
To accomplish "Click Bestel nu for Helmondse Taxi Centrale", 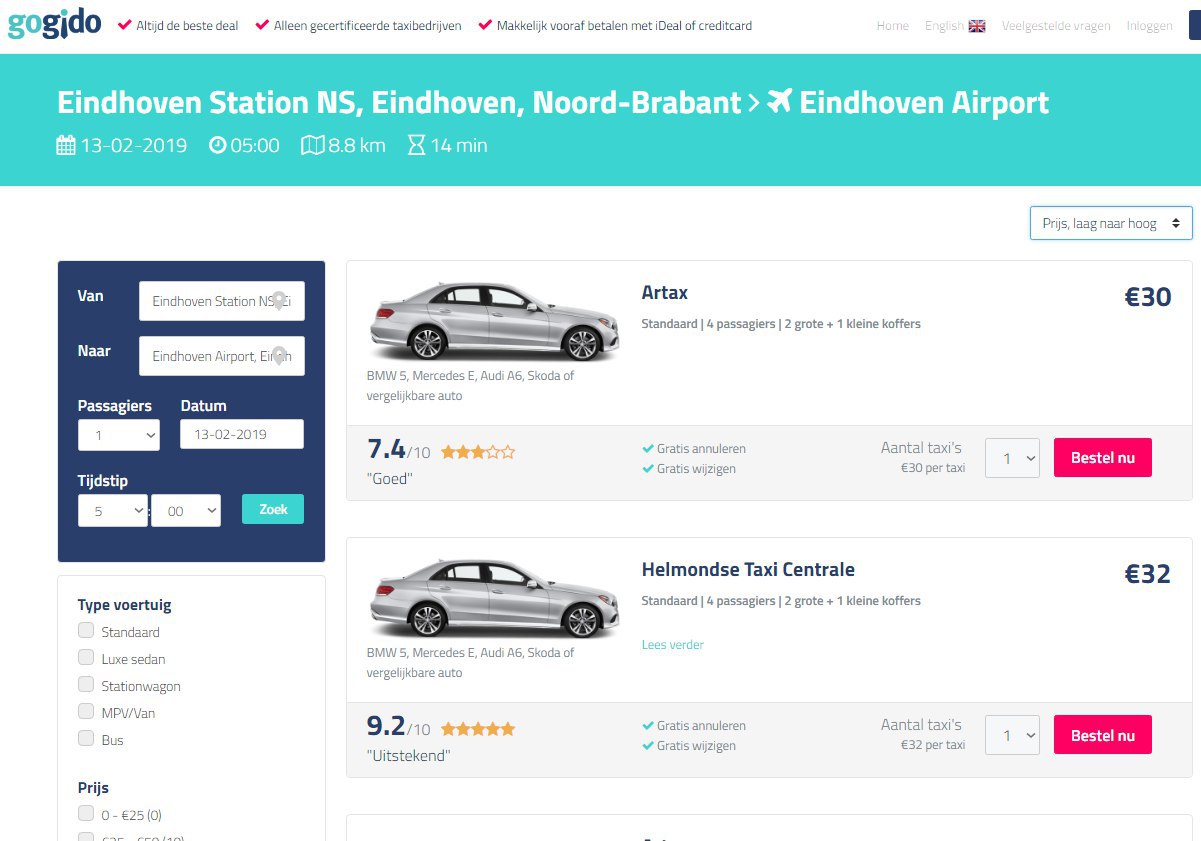I will click(1102, 735).
